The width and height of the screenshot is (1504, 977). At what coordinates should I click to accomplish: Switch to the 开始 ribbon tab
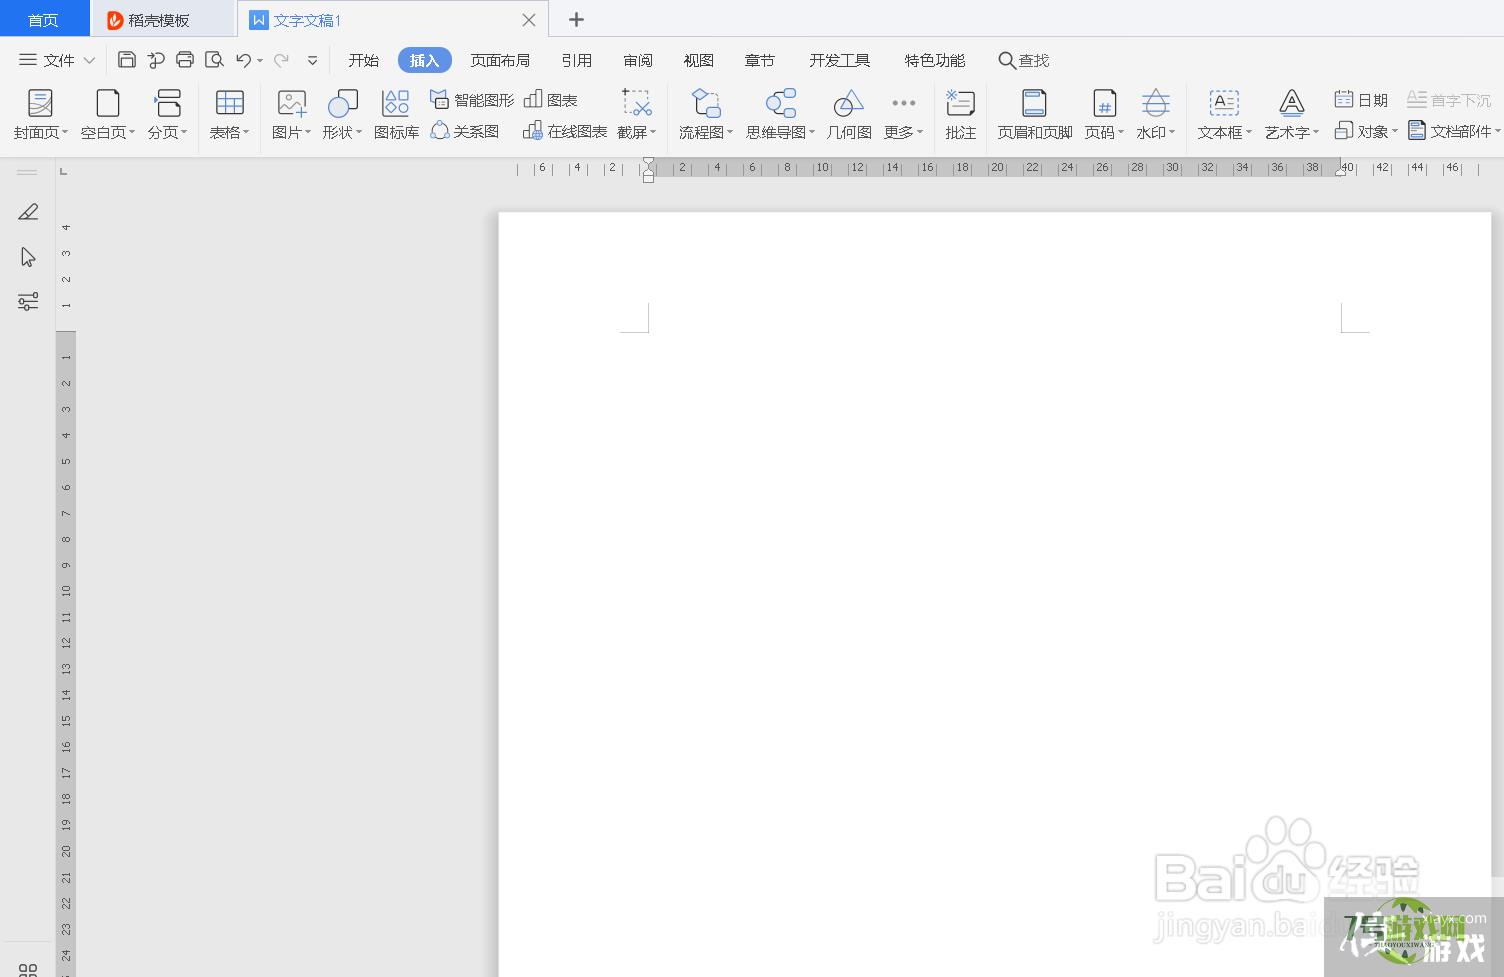pyautogui.click(x=363, y=60)
